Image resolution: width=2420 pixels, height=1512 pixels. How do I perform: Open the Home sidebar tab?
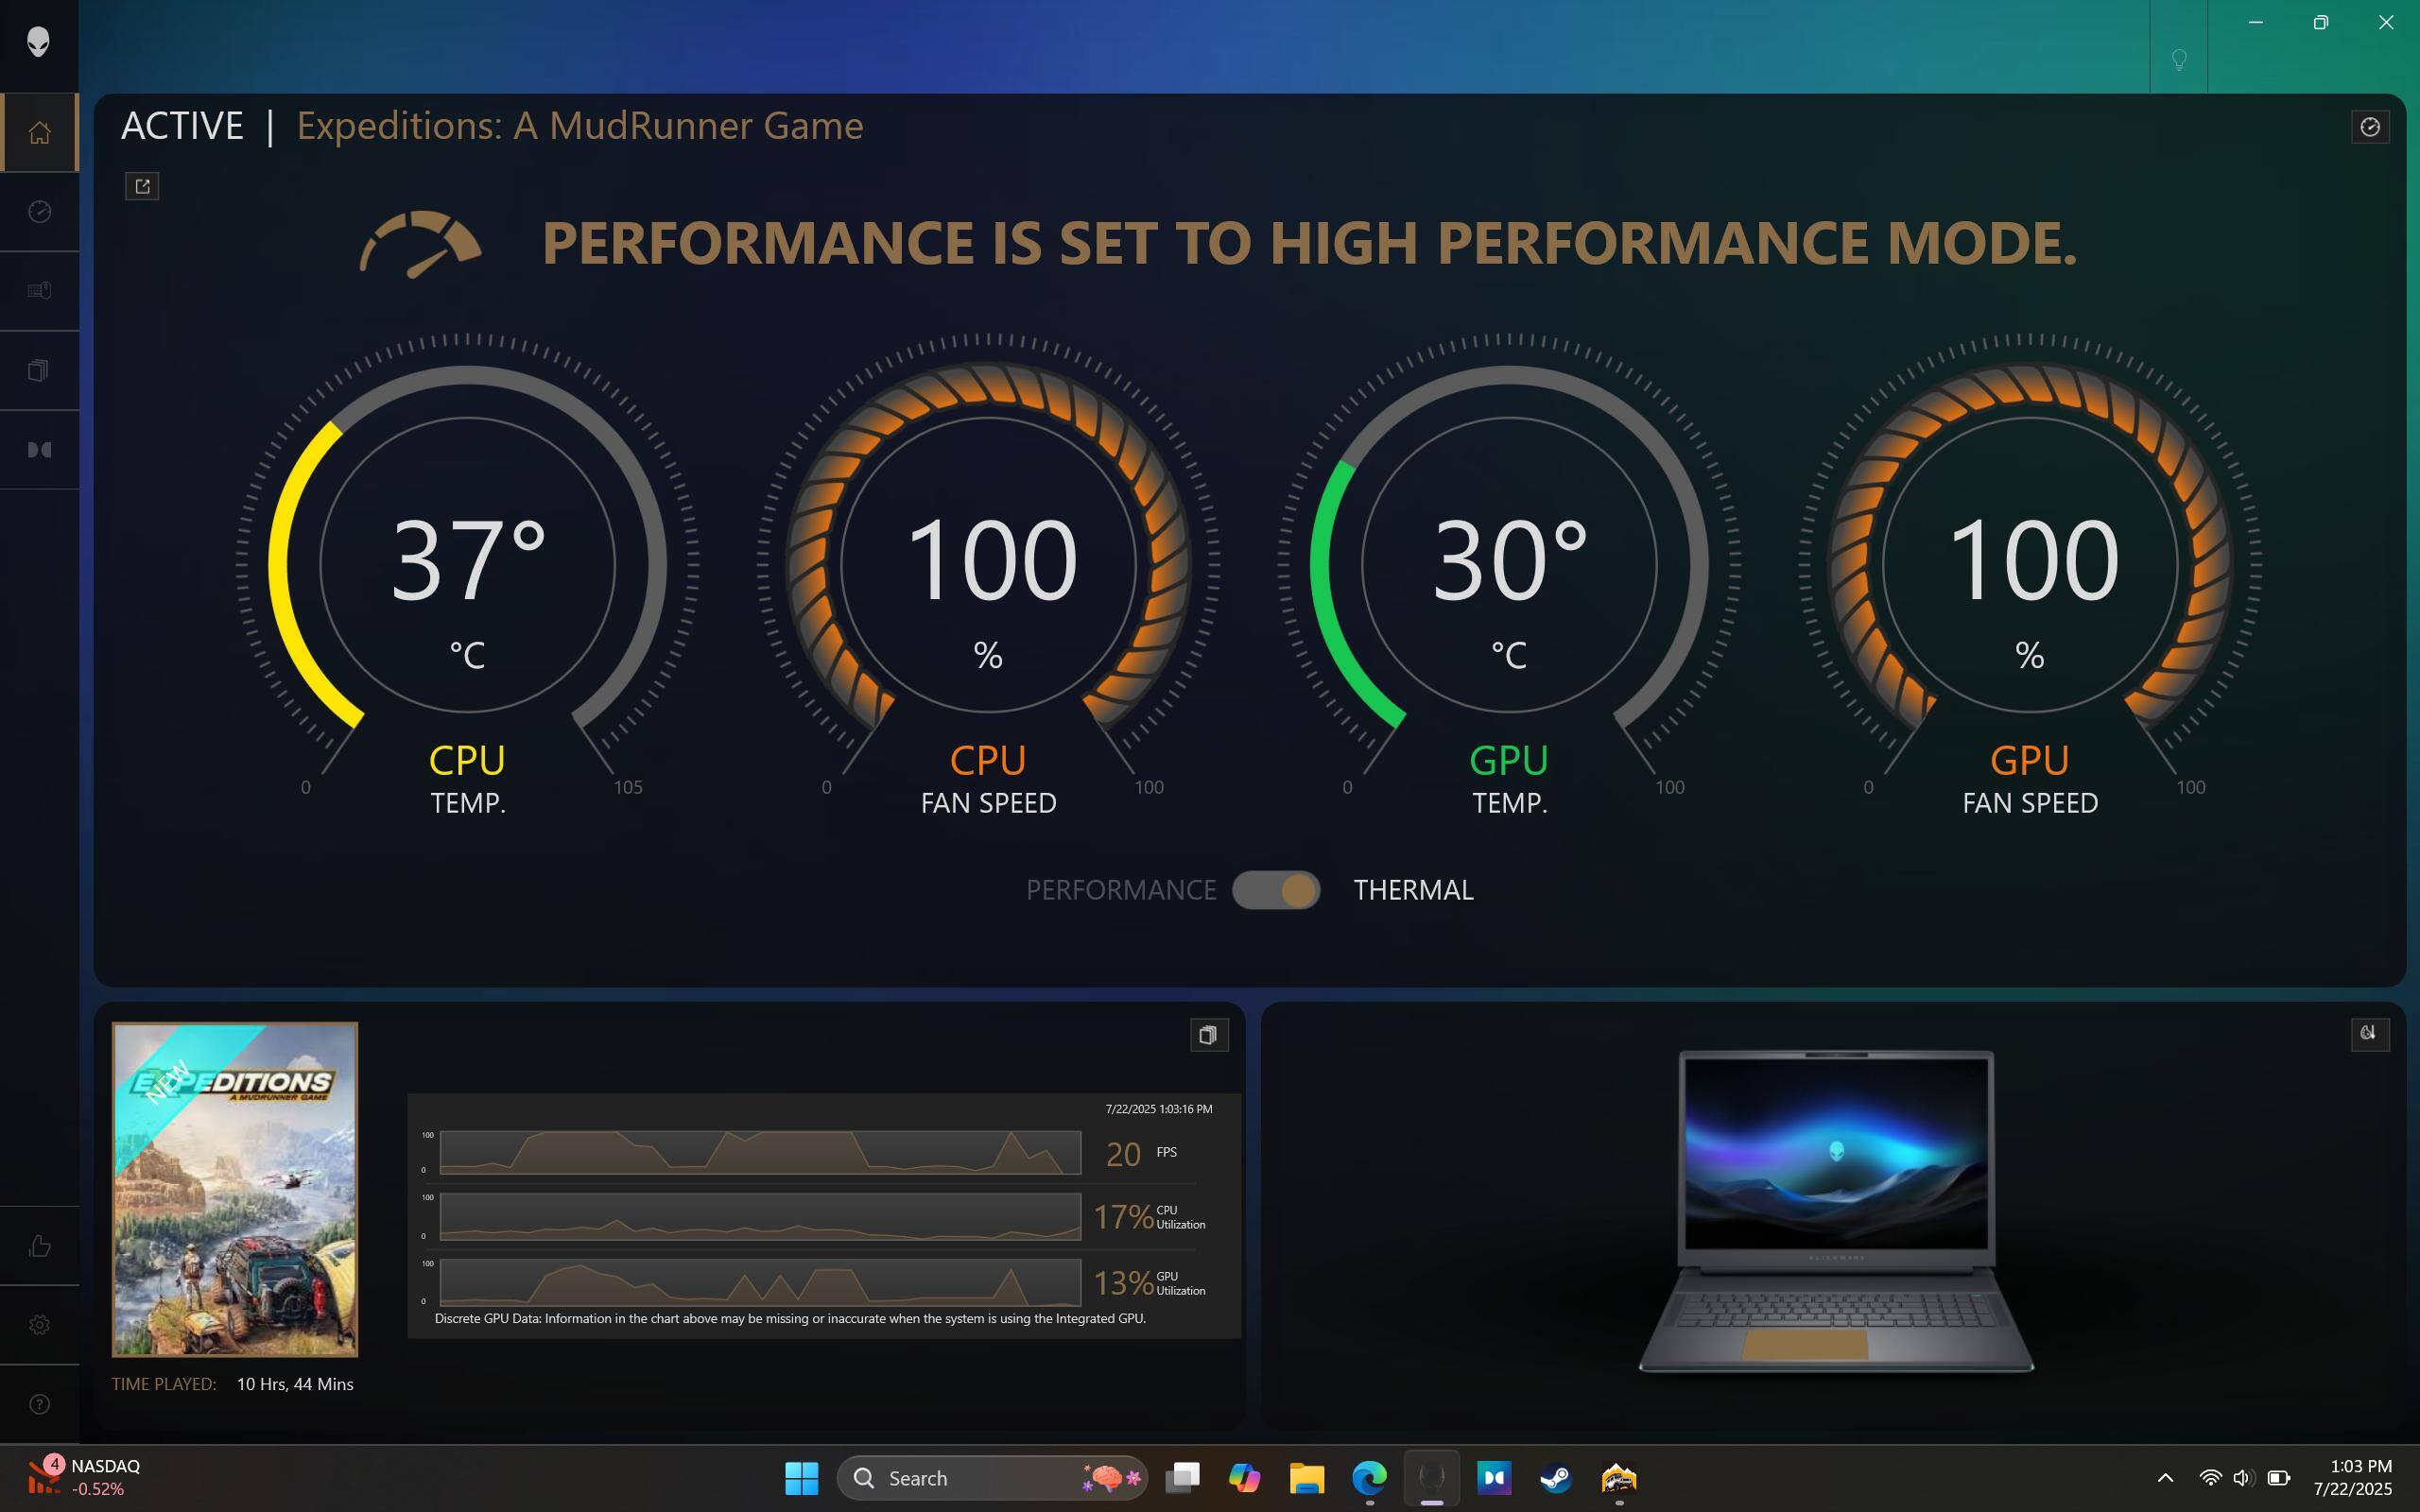(x=39, y=132)
